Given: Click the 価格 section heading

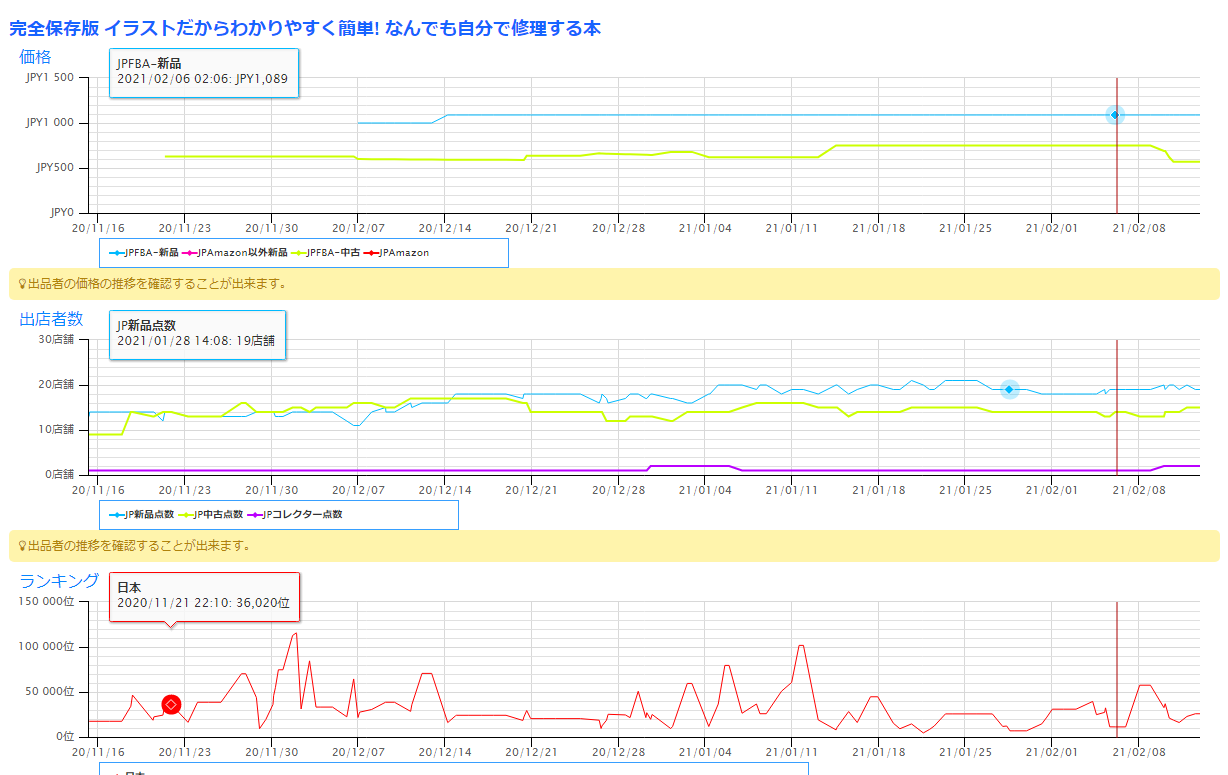Looking at the screenshot, I should [x=35, y=57].
